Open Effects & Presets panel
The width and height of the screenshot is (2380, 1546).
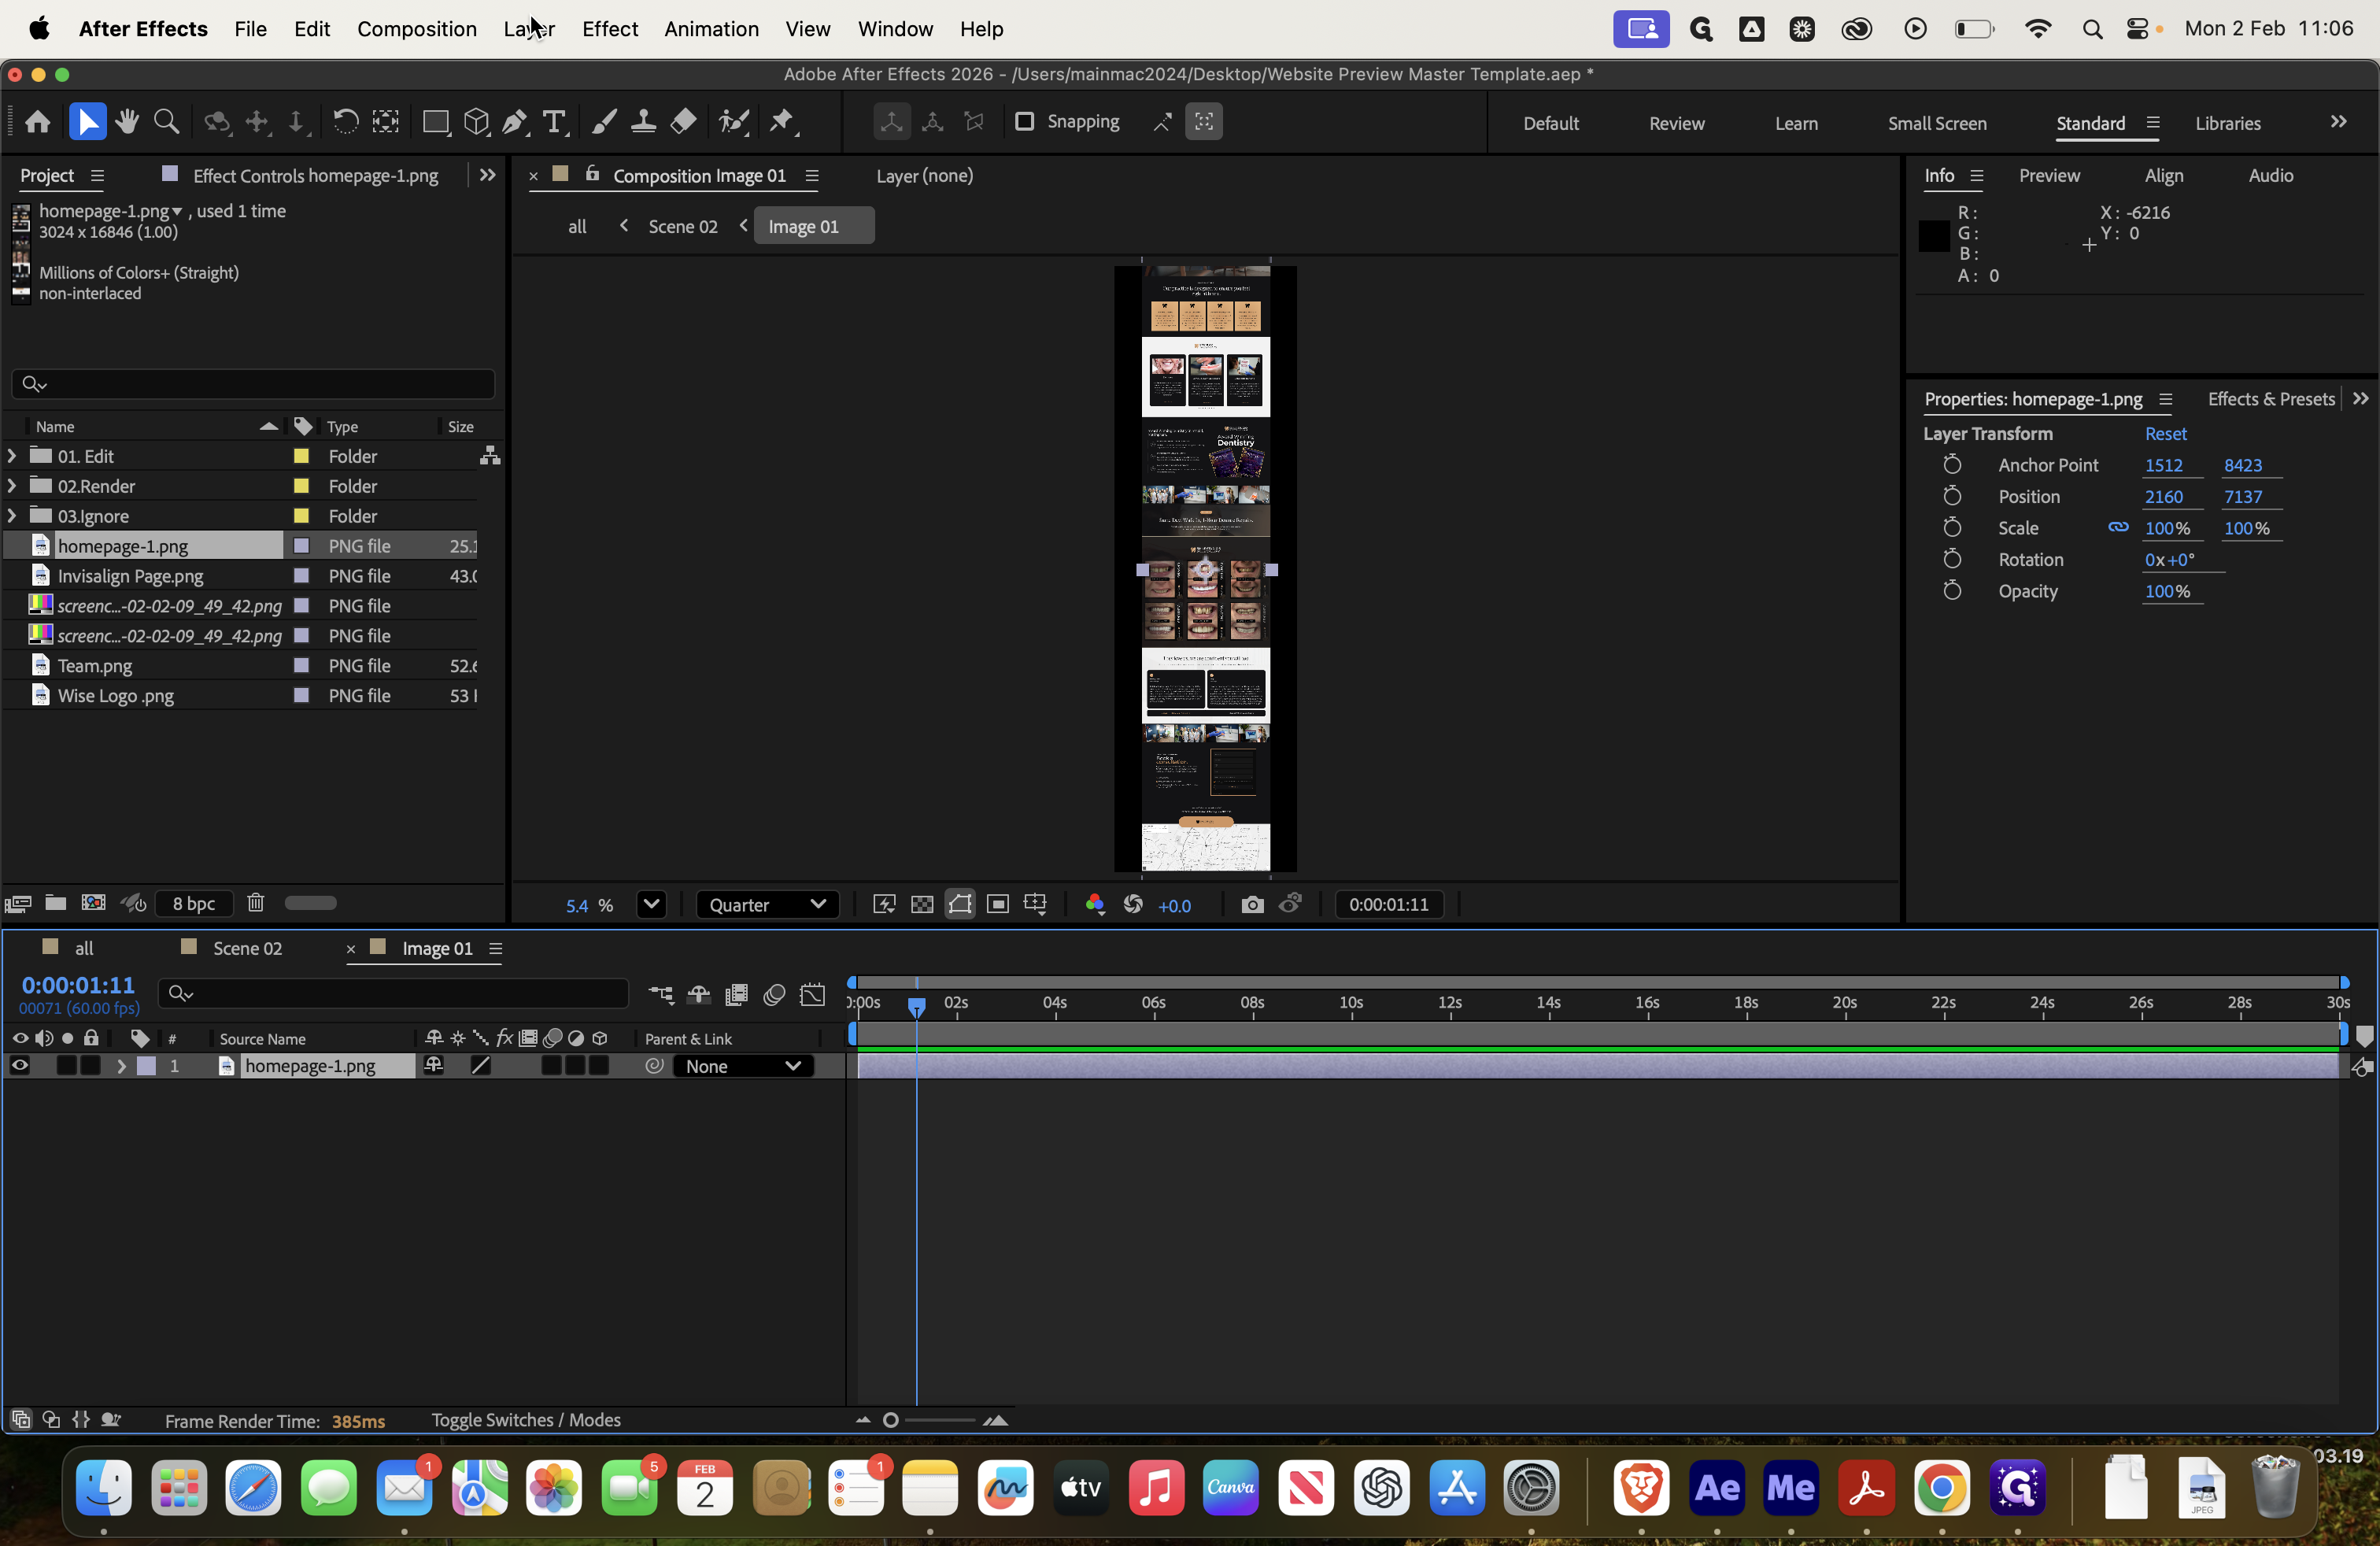2270,398
